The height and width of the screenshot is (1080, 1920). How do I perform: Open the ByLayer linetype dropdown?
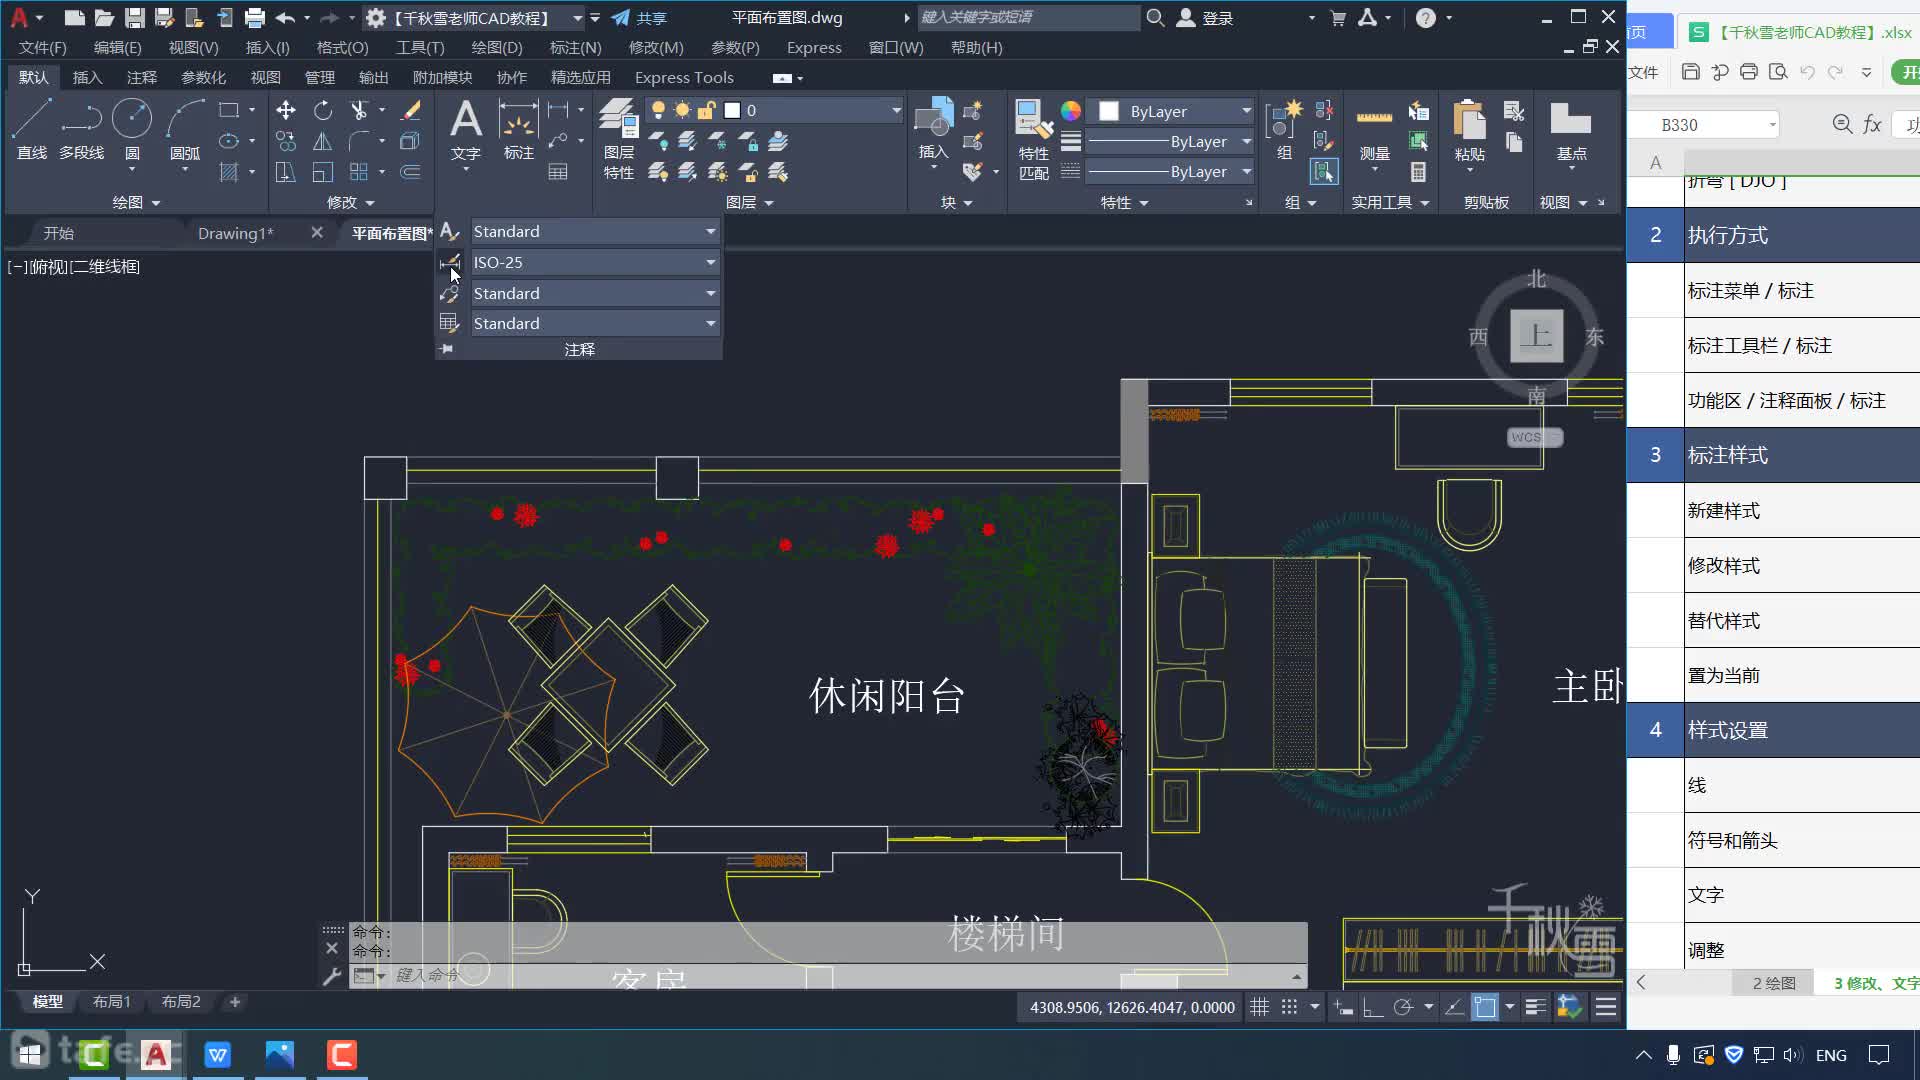1246,171
